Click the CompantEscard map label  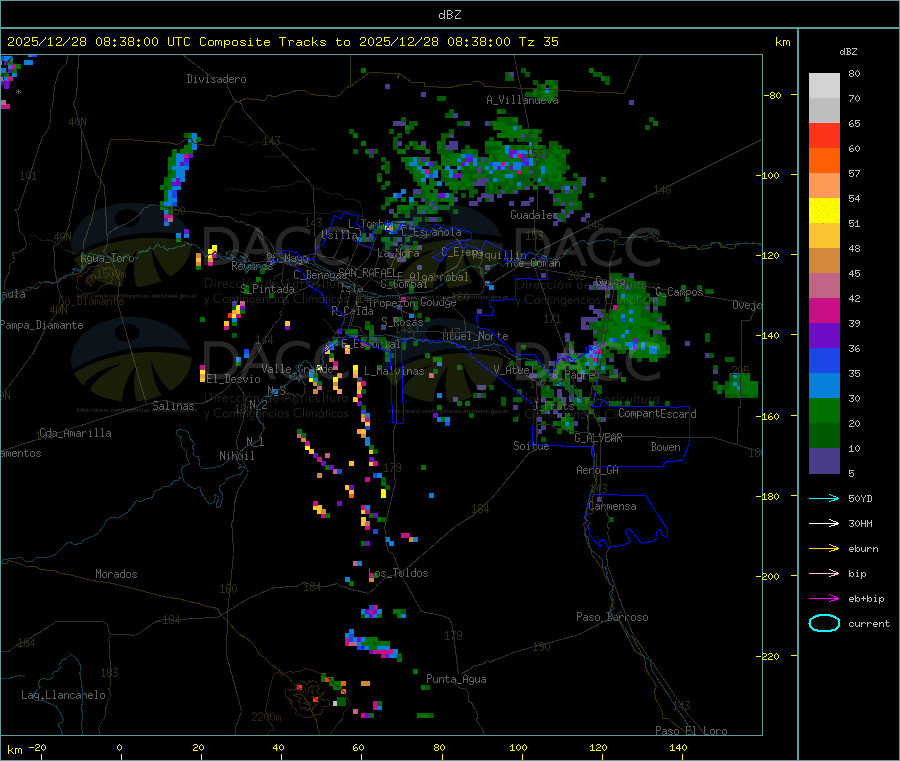[x=657, y=414]
